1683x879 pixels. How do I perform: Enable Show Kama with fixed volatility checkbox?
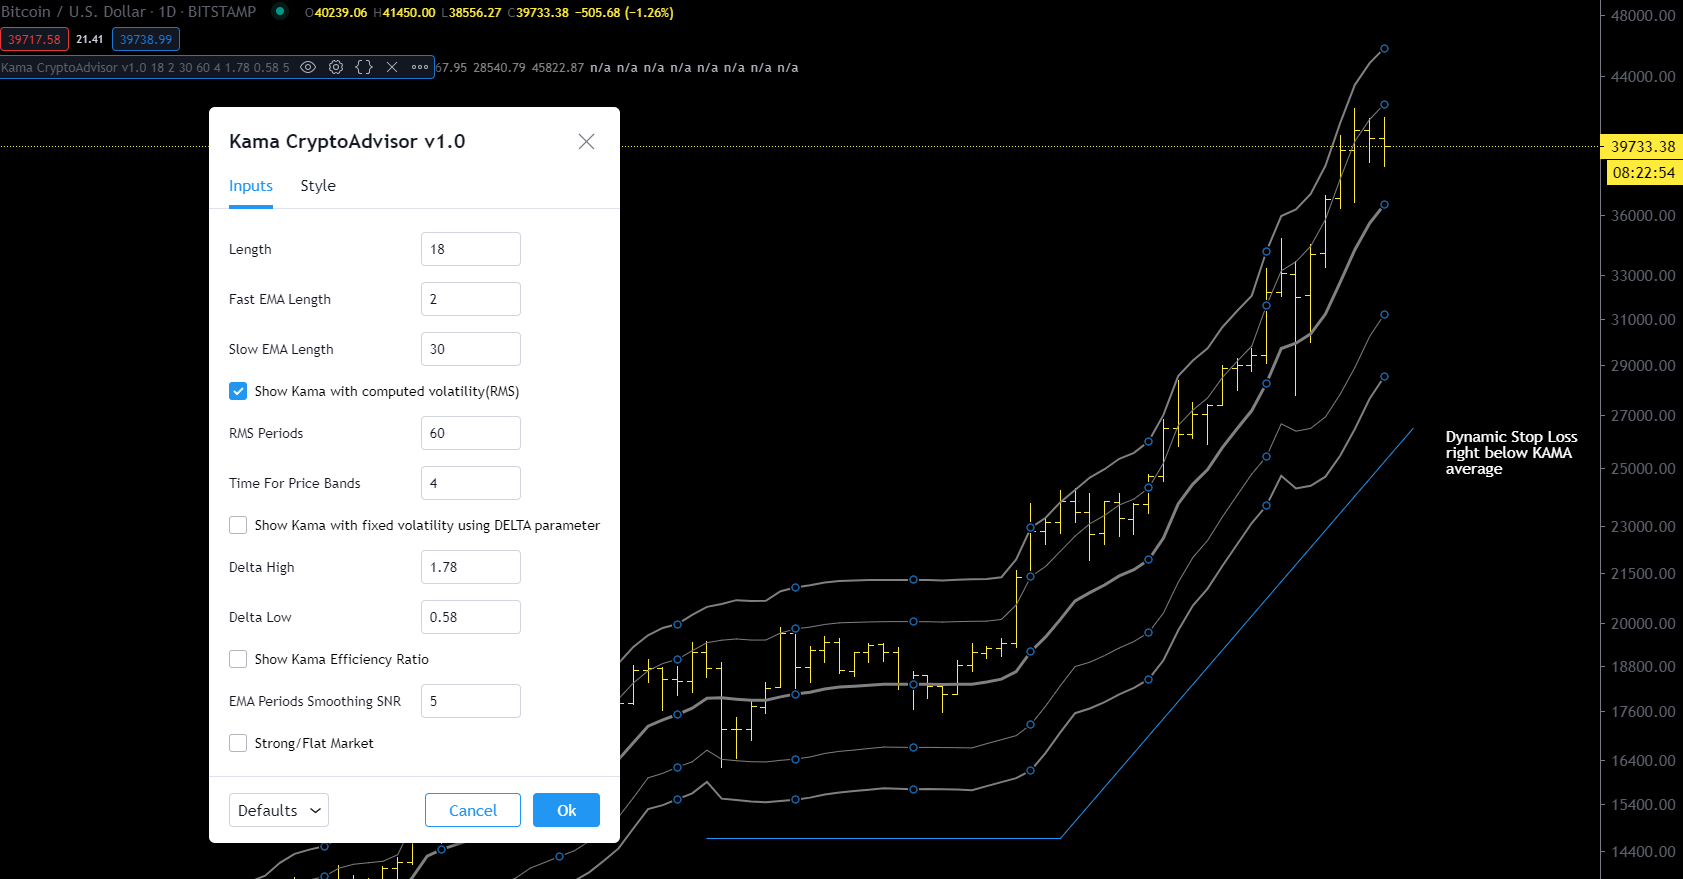click(x=238, y=525)
